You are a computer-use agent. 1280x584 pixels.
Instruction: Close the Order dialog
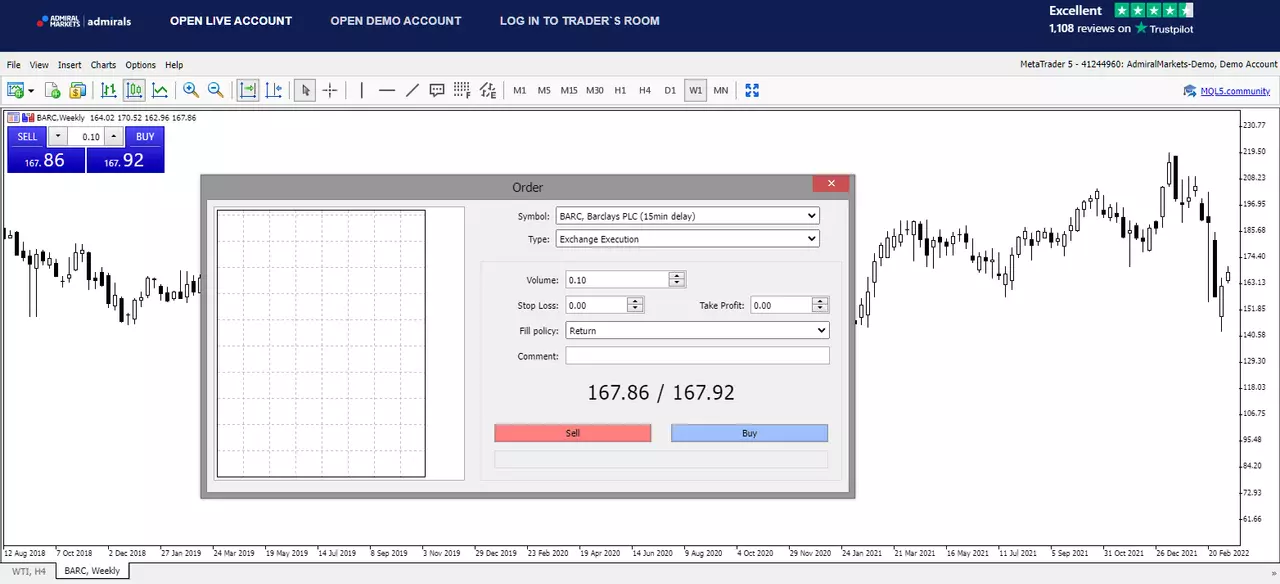tap(831, 183)
